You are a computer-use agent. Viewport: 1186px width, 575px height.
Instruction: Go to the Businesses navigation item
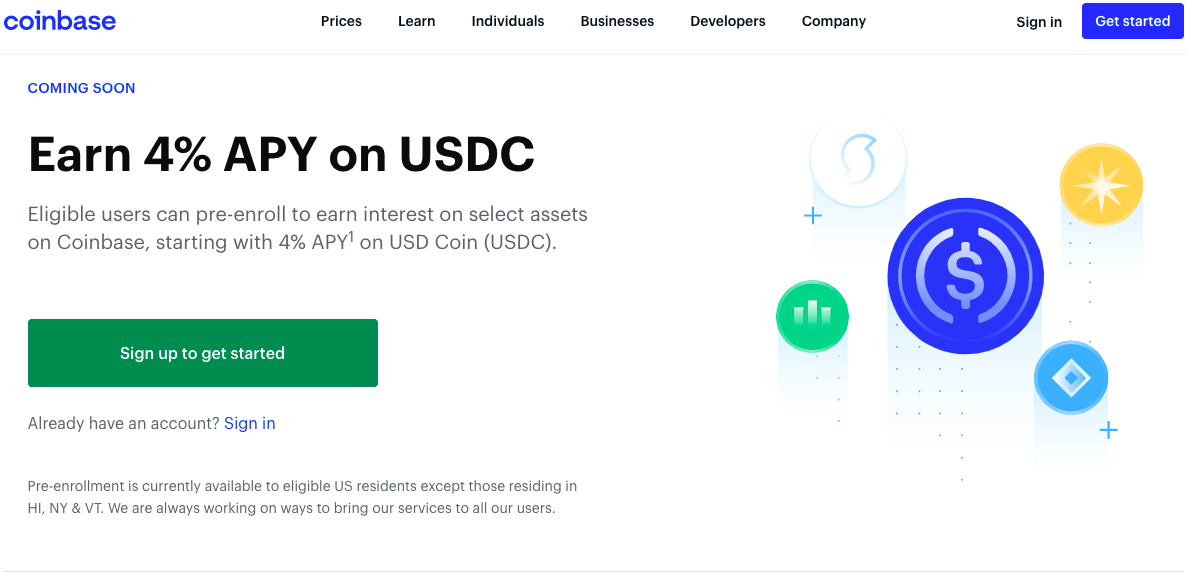[617, 21]
